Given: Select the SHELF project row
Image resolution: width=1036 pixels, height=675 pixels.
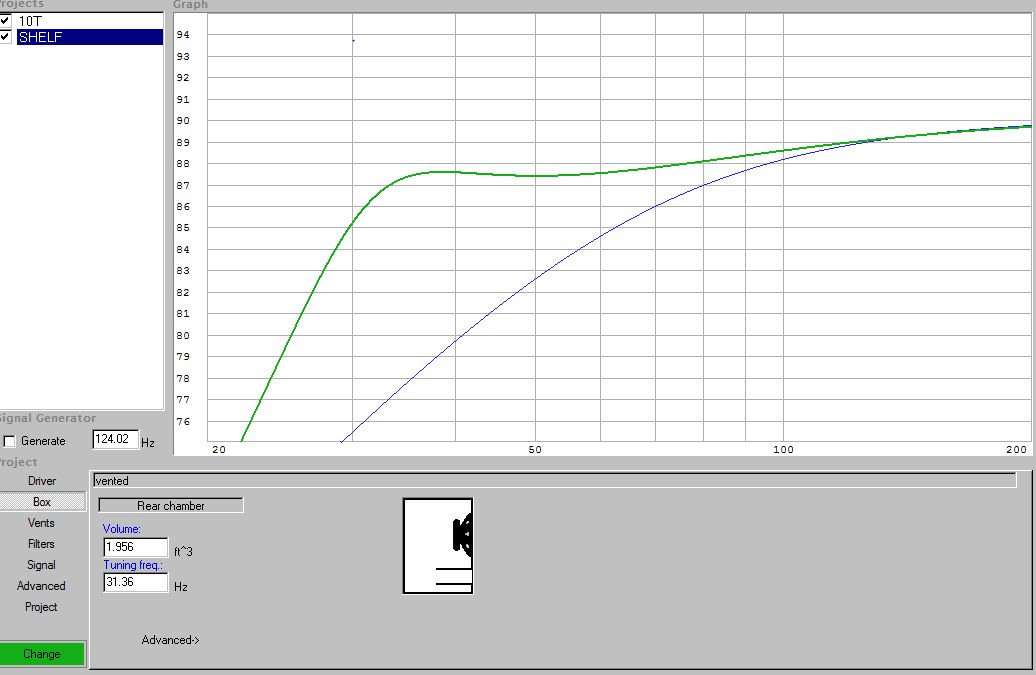Looking at the screenshot, I should 90,37.
